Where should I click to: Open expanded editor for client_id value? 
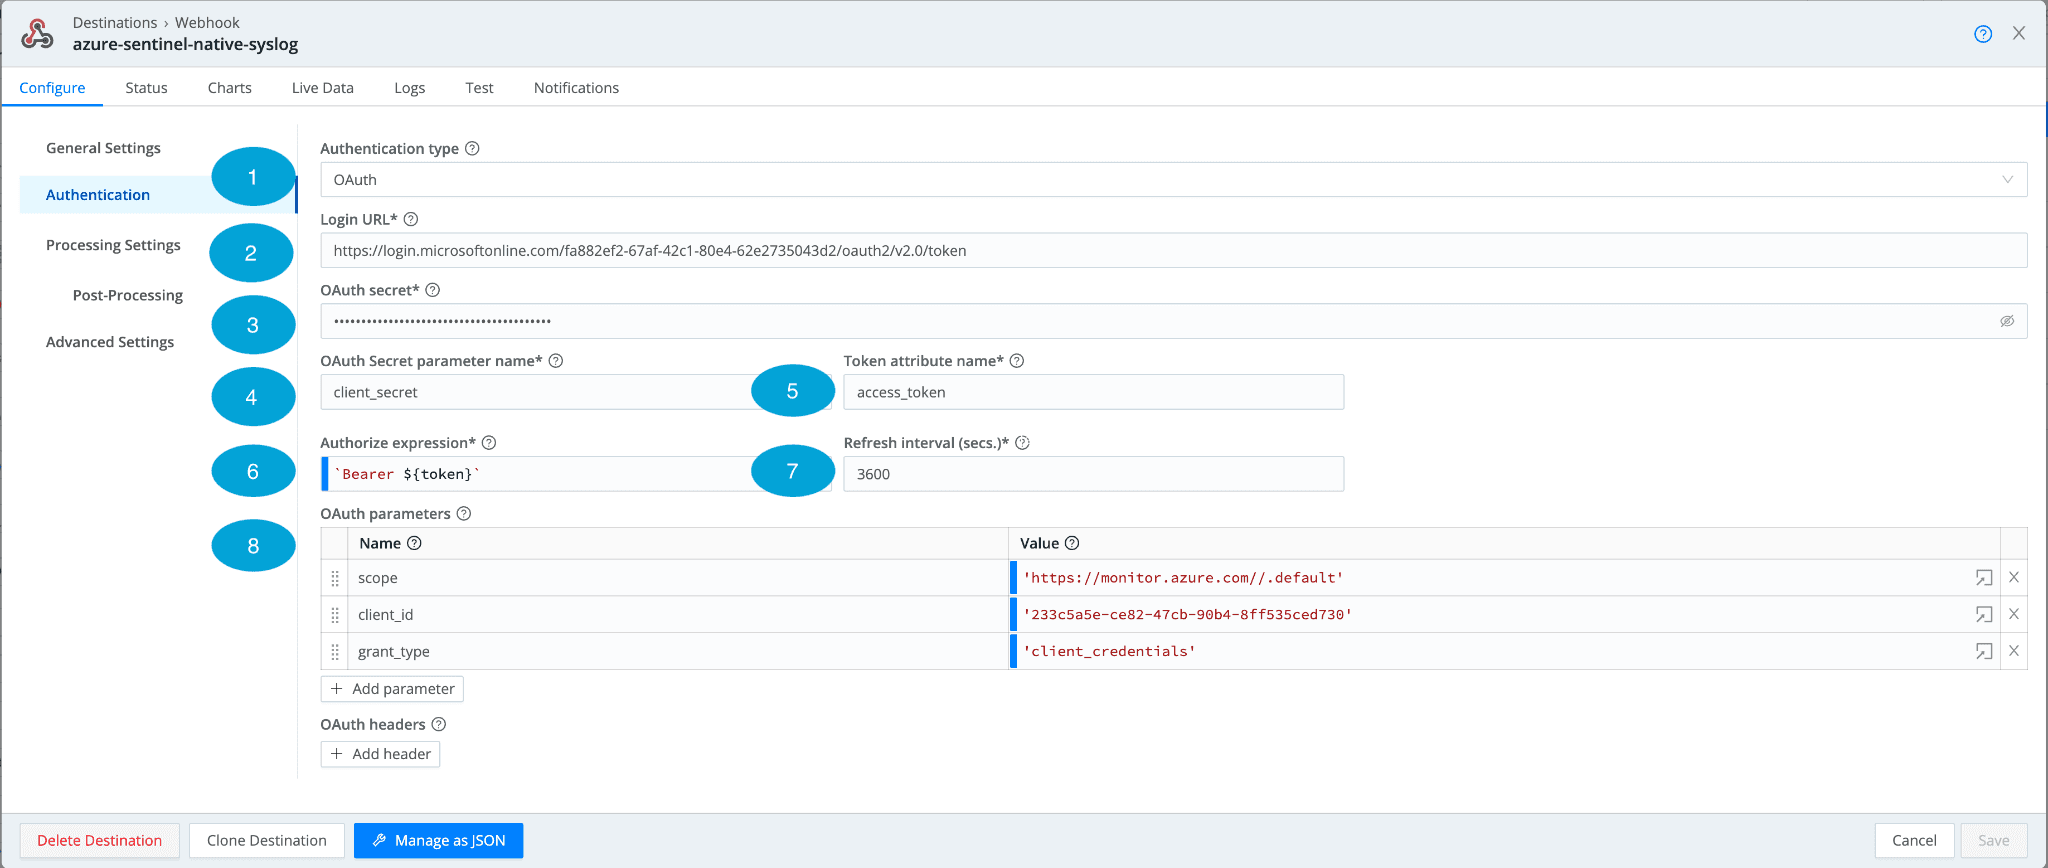point(1983,615)
